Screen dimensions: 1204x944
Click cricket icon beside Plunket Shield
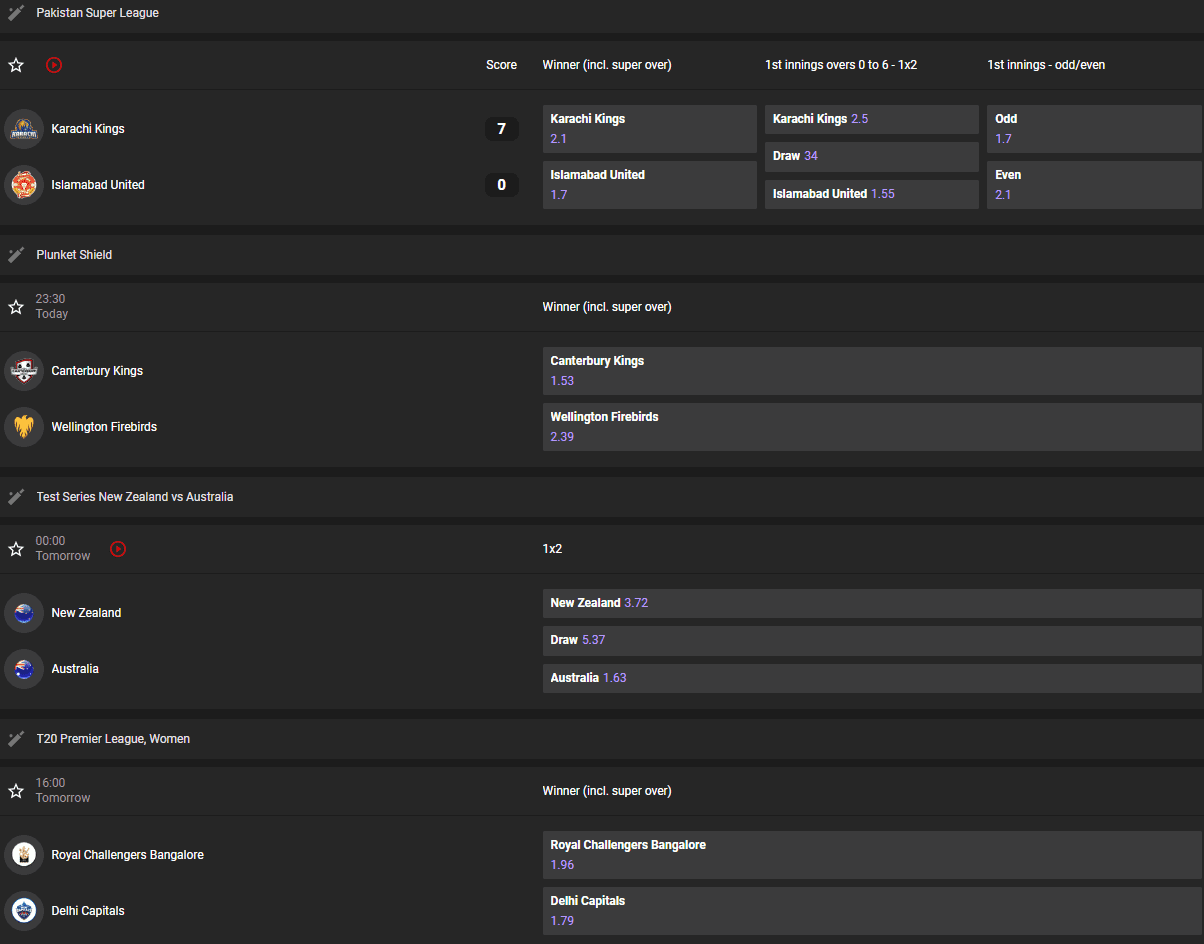16,255
